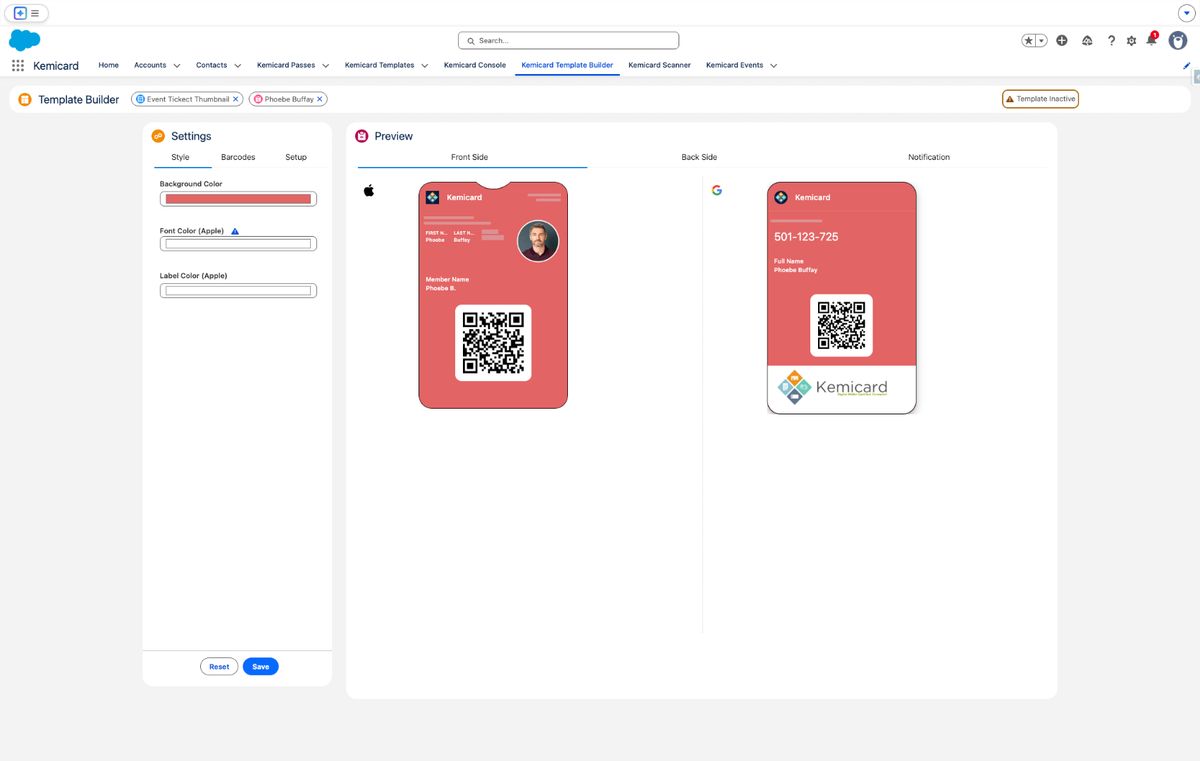Open the App Launcher grid icon
This screenshot has height=761, width=1200.
click(x=18, y=65)
